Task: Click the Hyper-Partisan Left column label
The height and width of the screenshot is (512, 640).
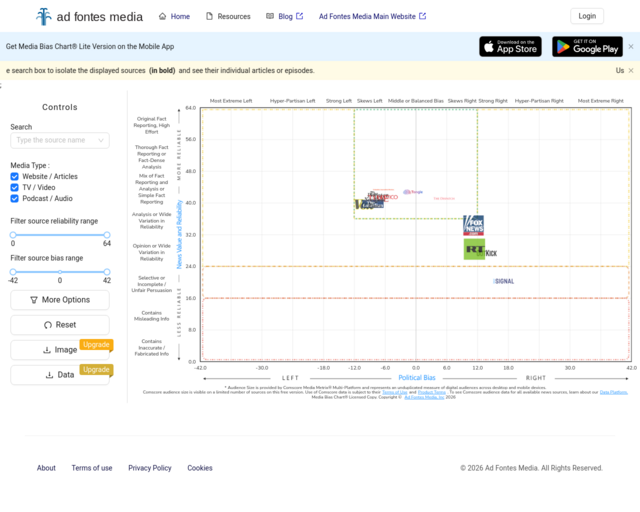Action: (x=293, y=101)
